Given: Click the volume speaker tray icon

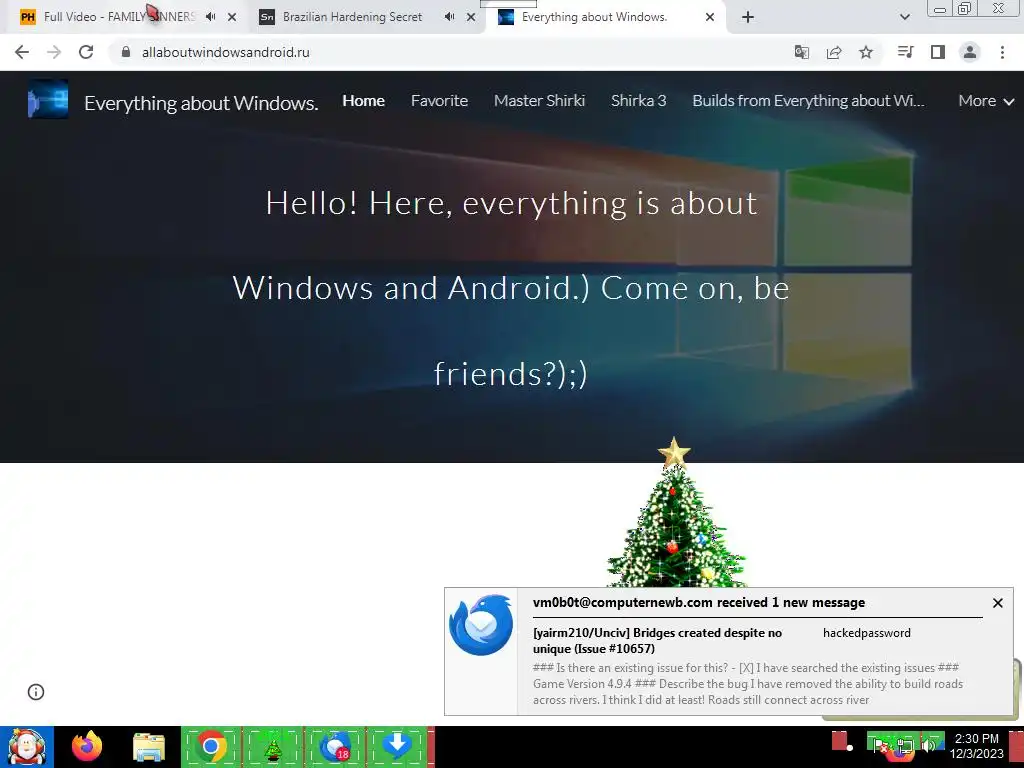Looking at the screenshot, I should 927,745.
